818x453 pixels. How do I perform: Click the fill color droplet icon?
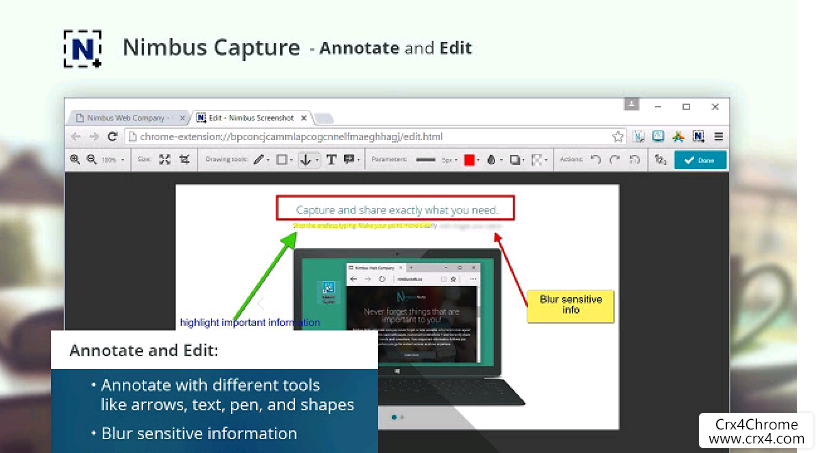(x=492, y=160)
